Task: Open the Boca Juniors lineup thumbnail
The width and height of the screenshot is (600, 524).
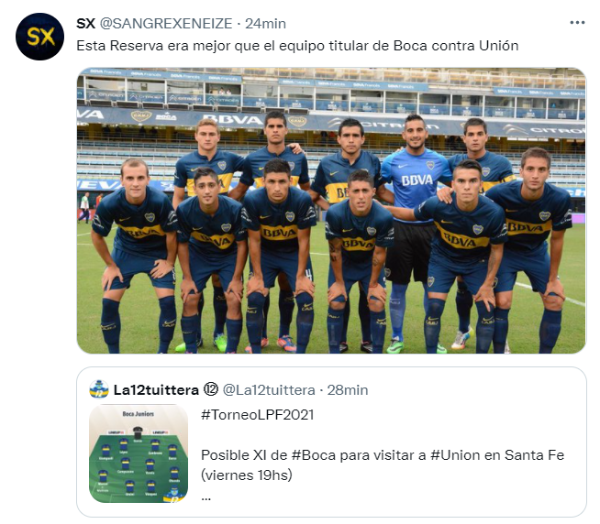Action: coord(139,454)
